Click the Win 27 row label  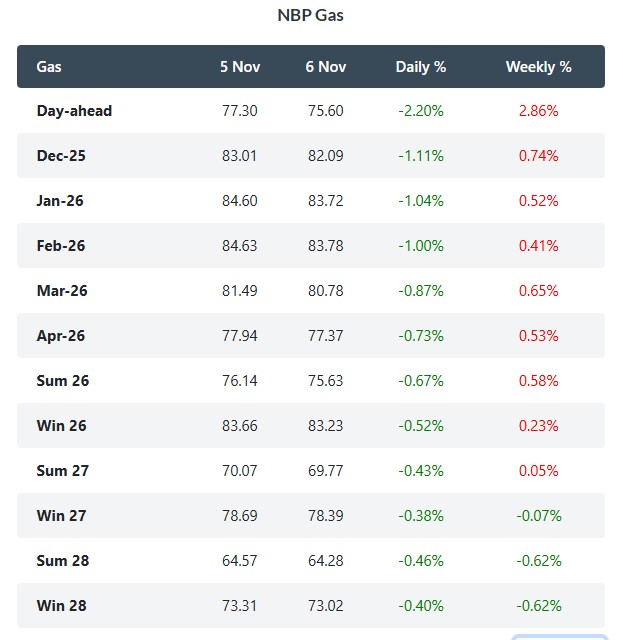click(x=61, y=516)
